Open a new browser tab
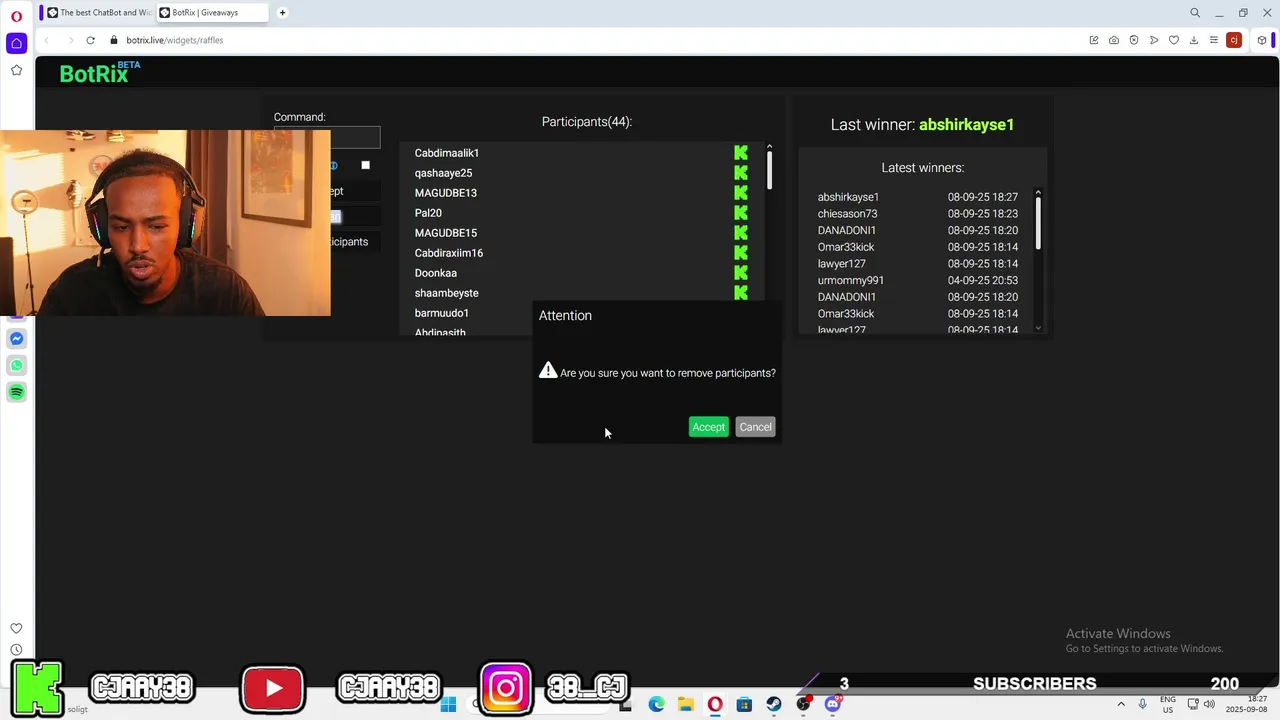 click(282, 13)
